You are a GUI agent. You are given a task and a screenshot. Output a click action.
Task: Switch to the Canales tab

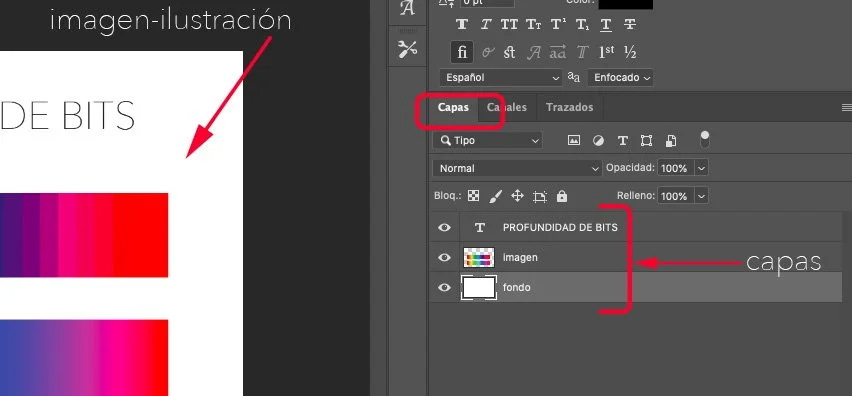coord(506,108)
